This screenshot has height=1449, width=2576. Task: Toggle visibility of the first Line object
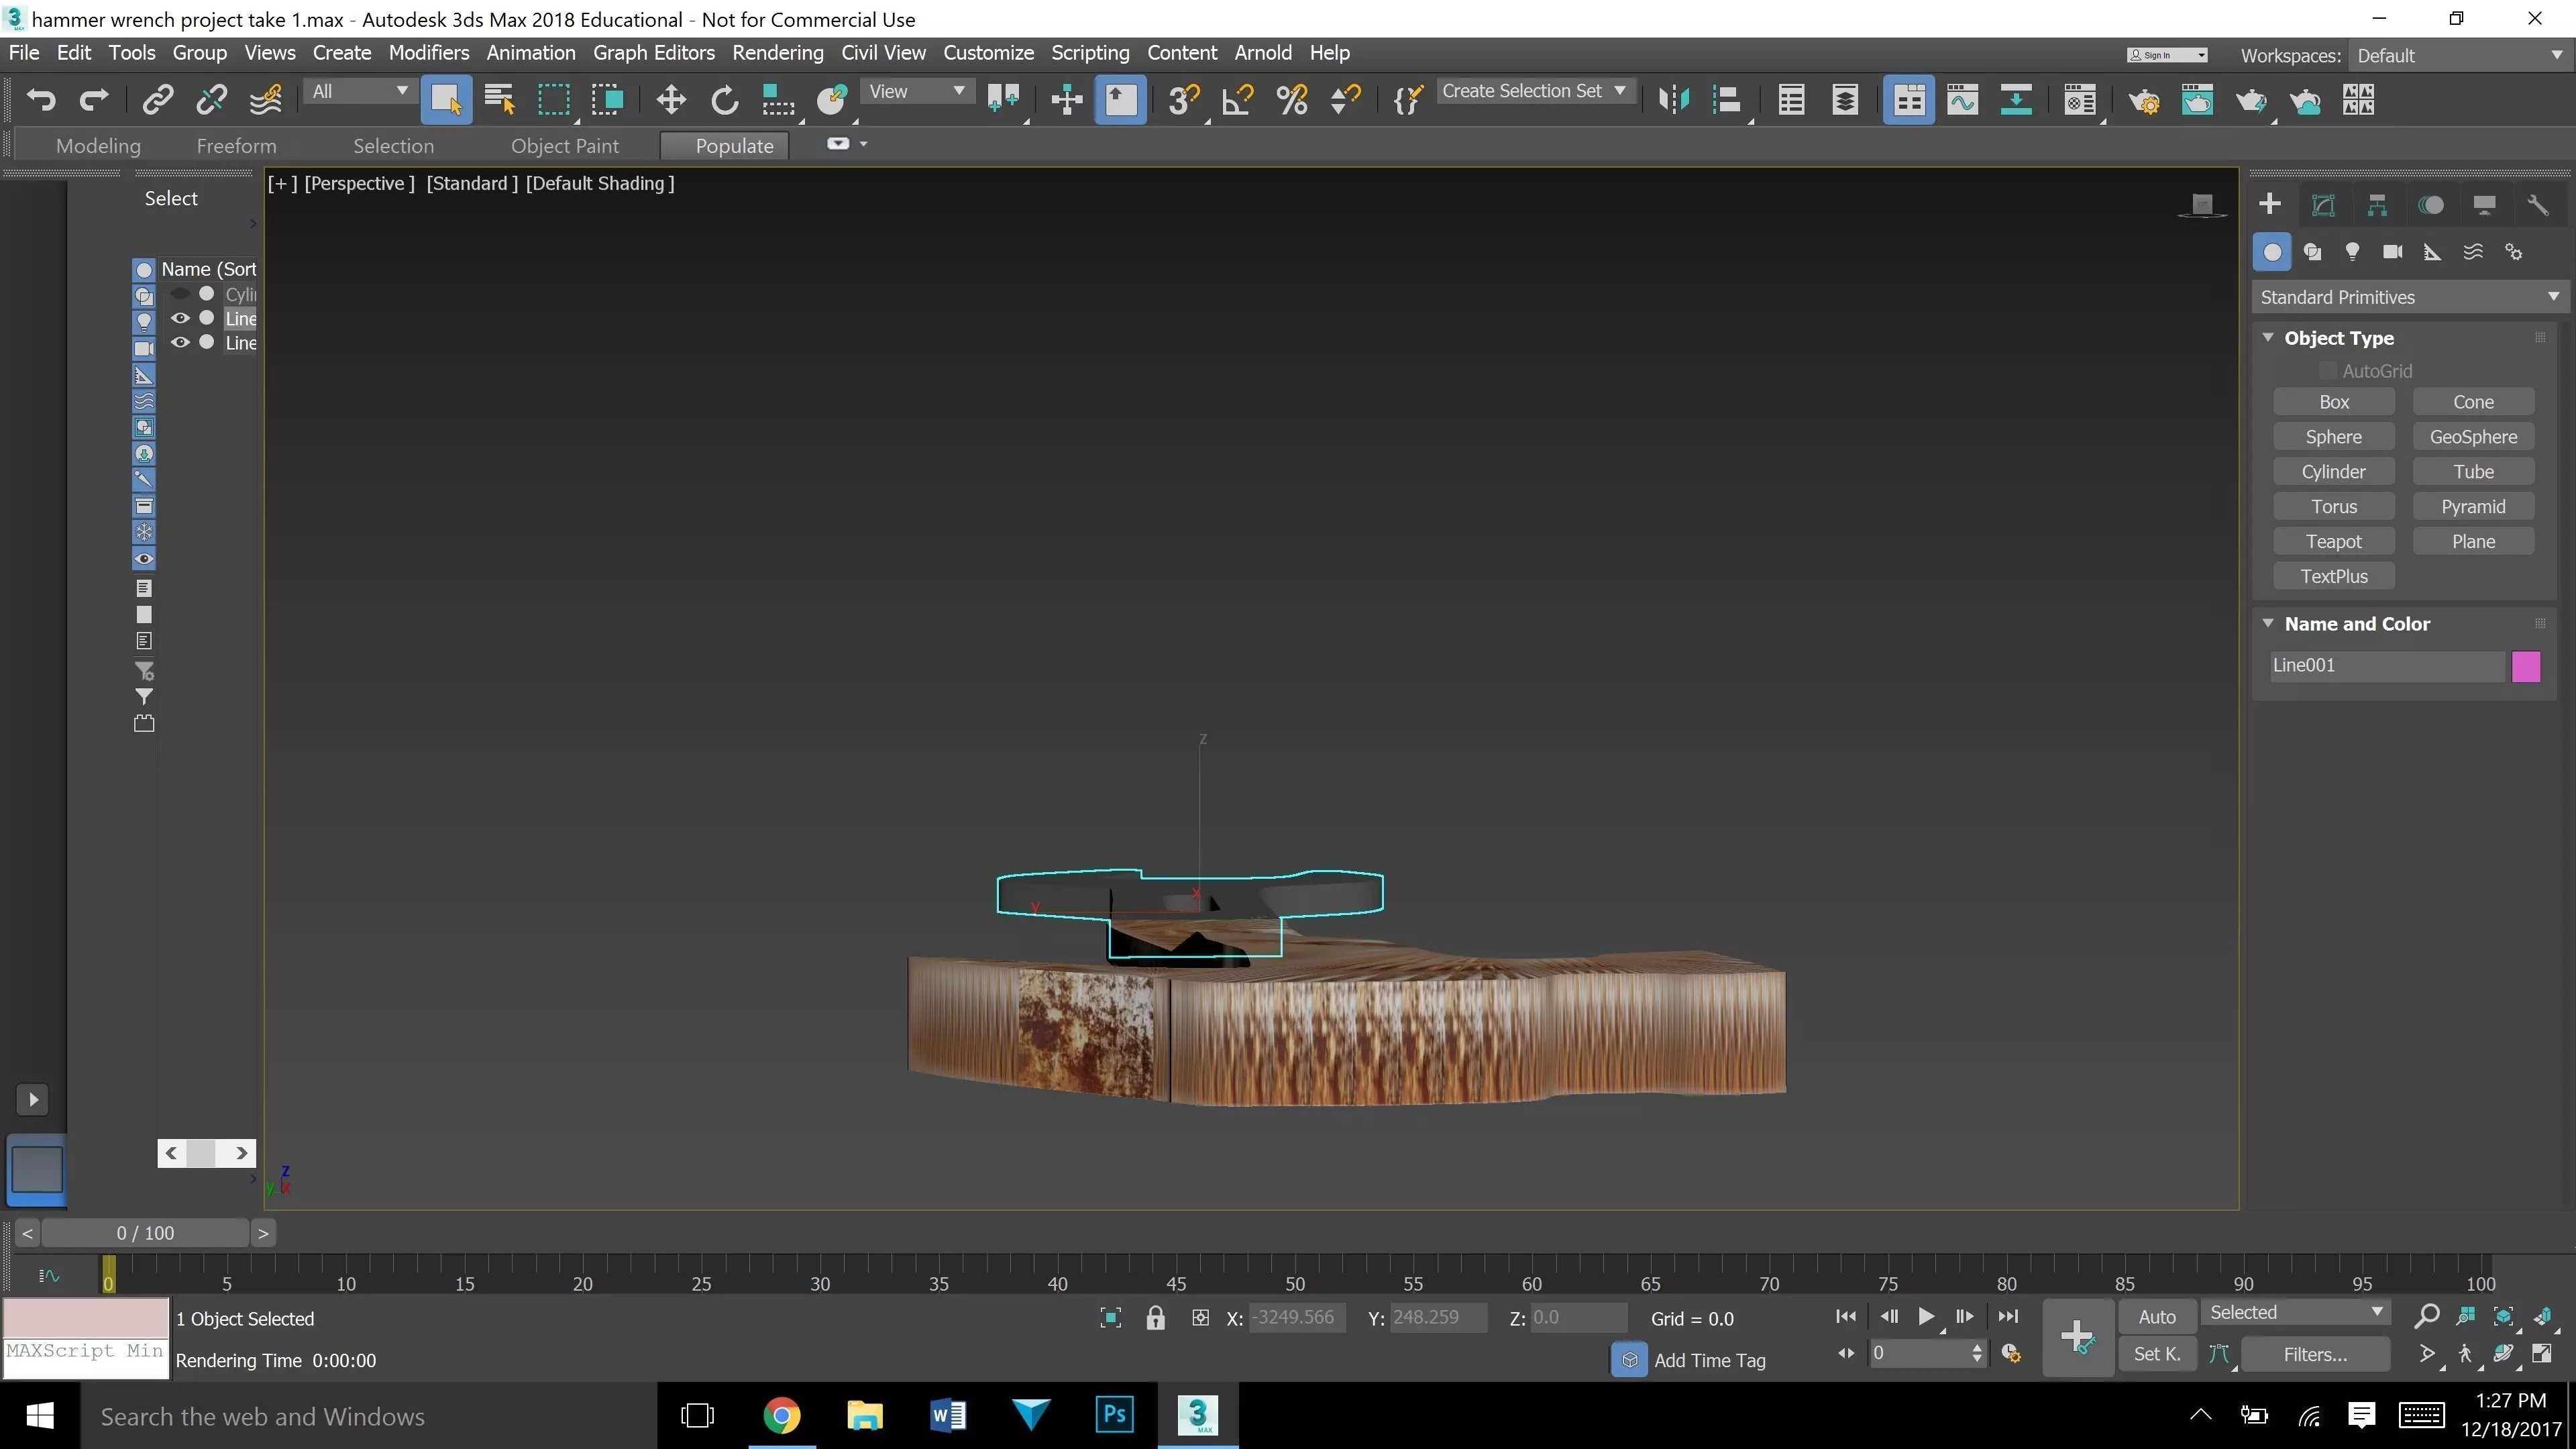(x=180, y=318)
